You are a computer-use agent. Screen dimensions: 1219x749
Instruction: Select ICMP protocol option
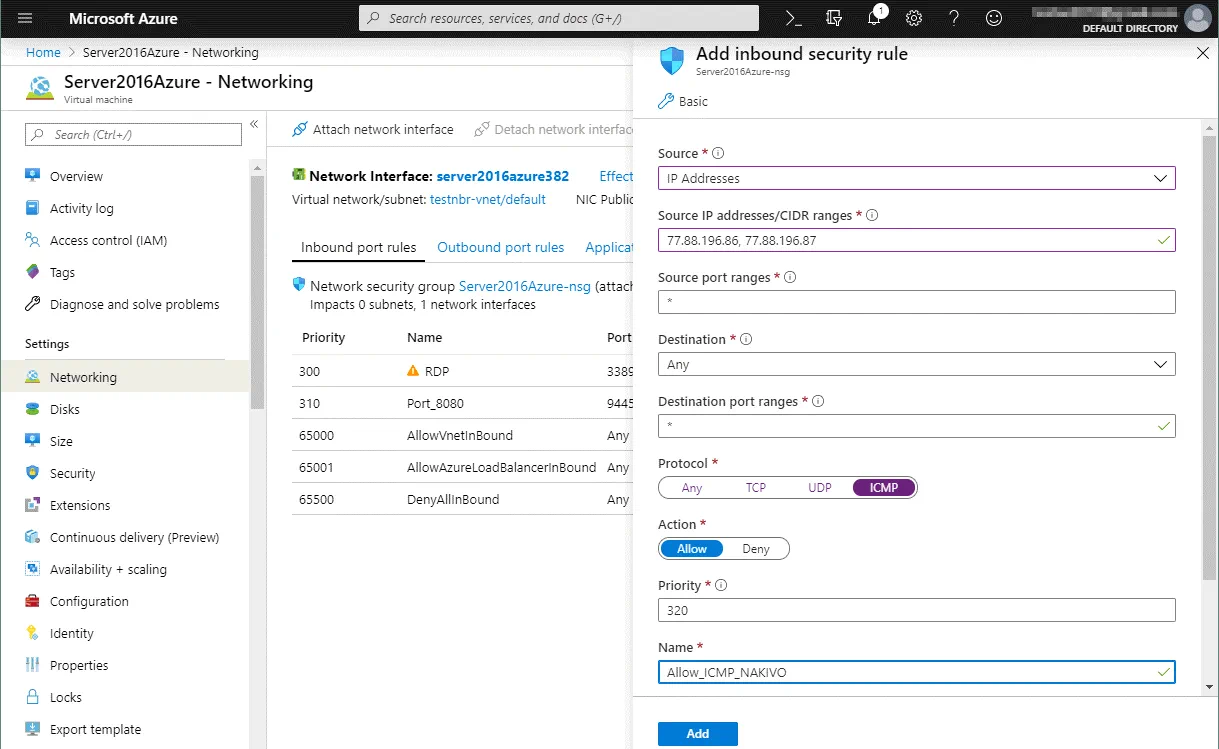click(x=884, y=488)
